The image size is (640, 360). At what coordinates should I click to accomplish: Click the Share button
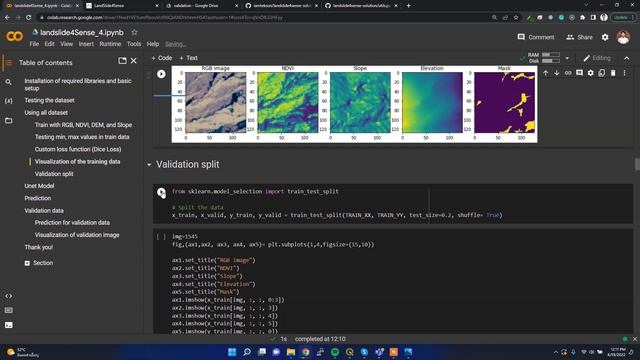(579, 37)
